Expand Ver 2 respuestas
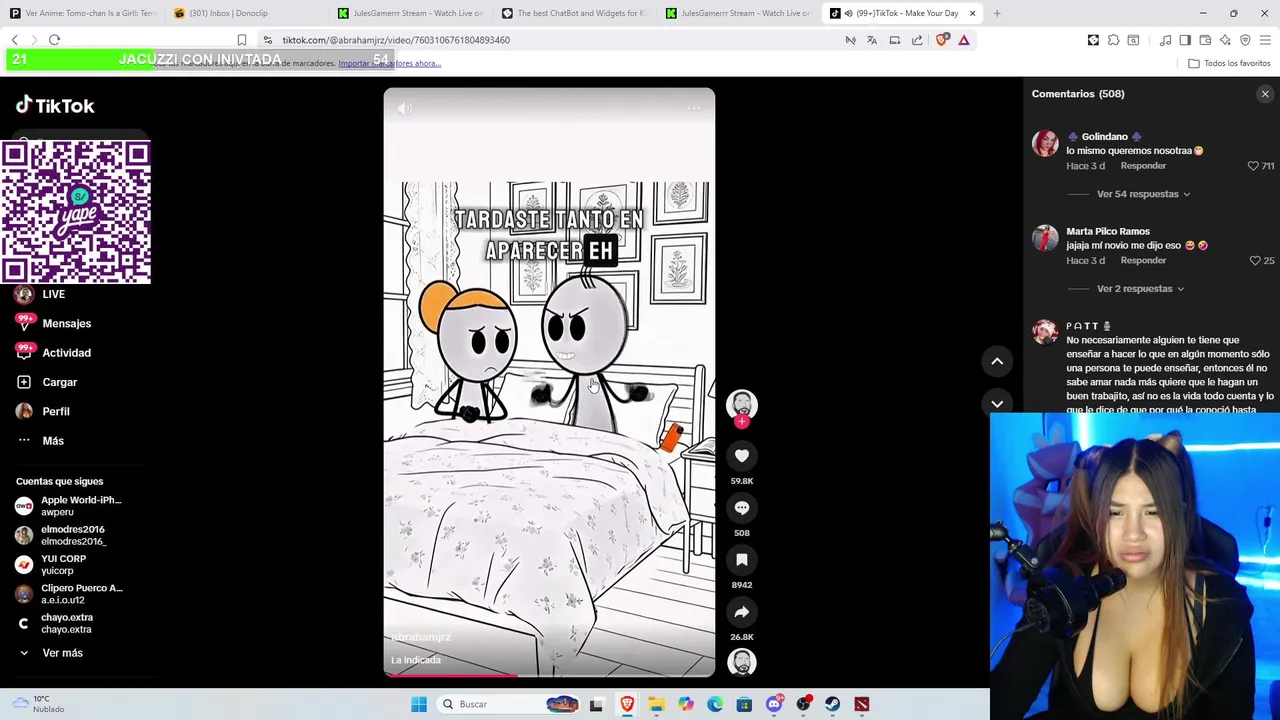 (1140, 289)
